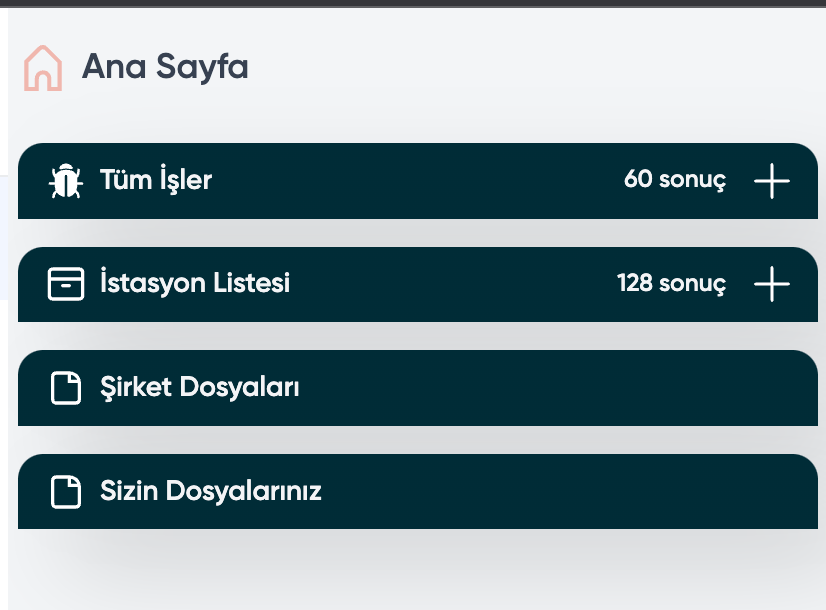The height and width of the screenshot is (610, 826).
Task: Click the 128 sonuç count text
Action: (671, 283)
